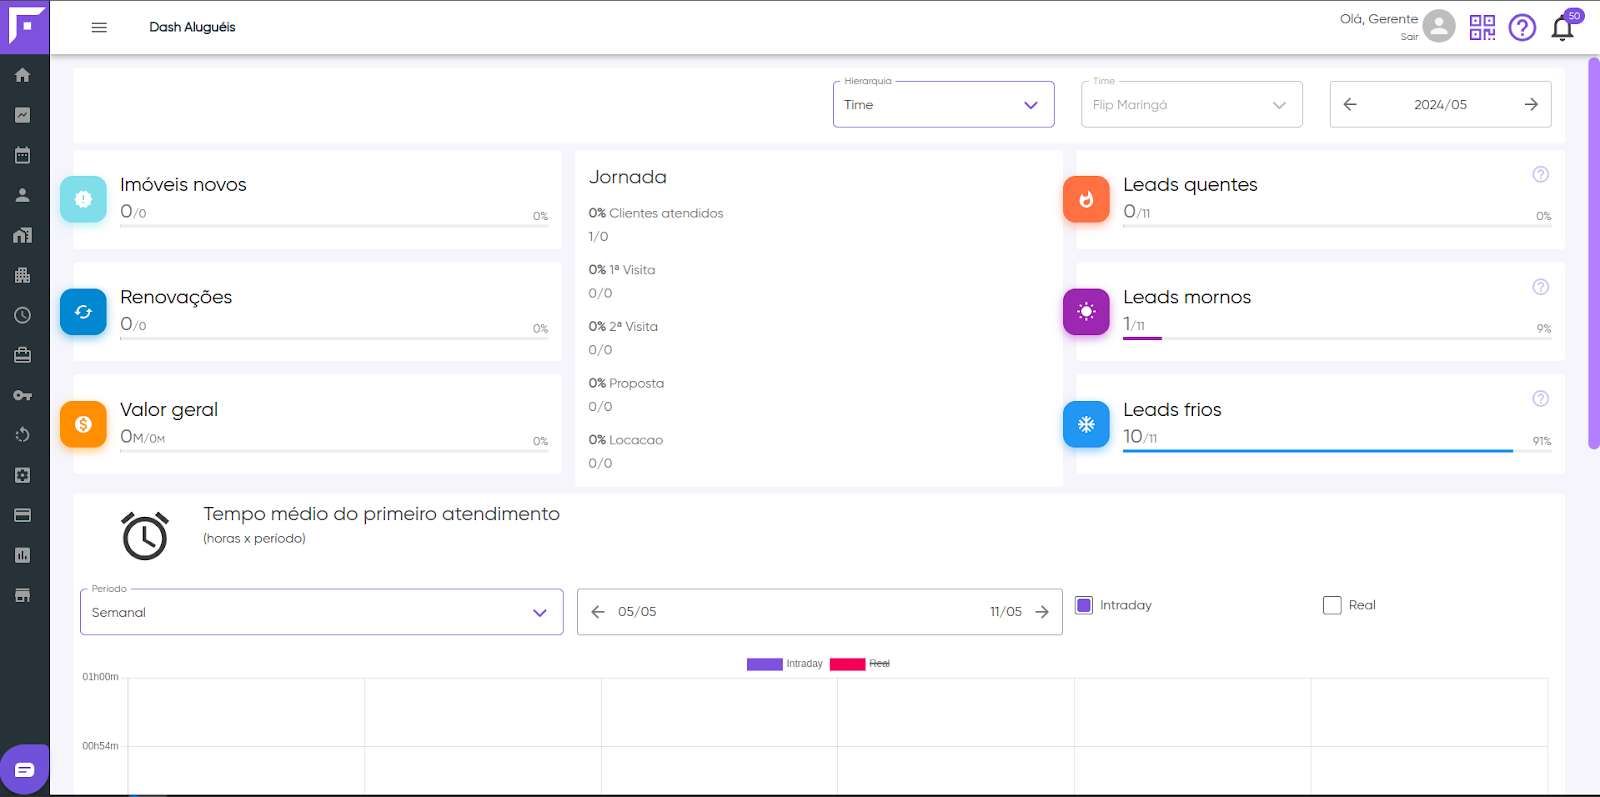
Task: Click the 0% Proposta row
Action: click(x=626, y=383)
